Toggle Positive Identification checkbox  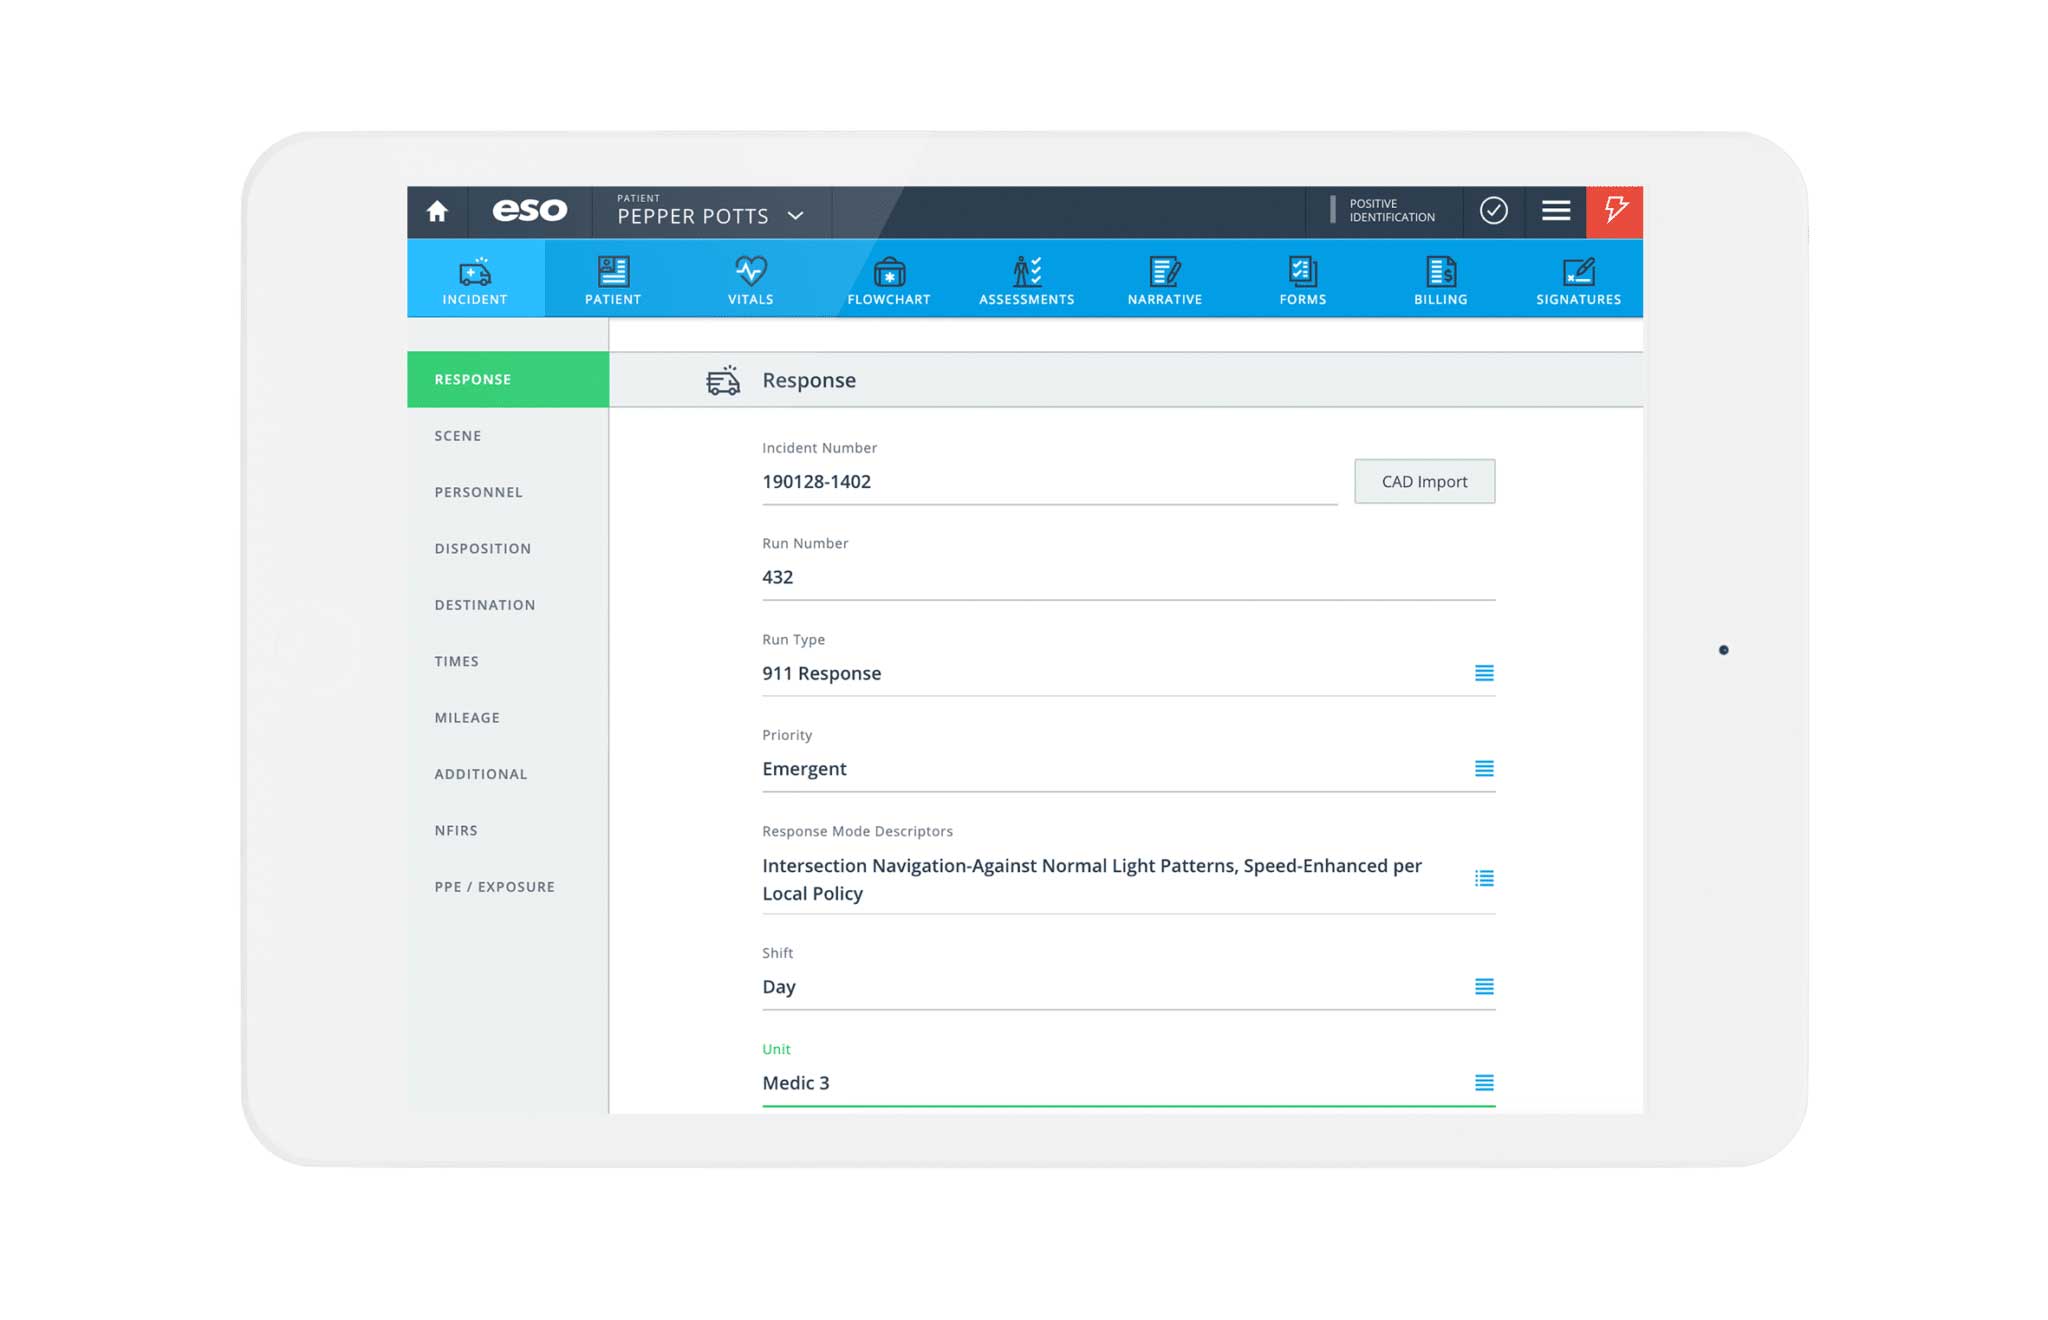click(1491, 209)
